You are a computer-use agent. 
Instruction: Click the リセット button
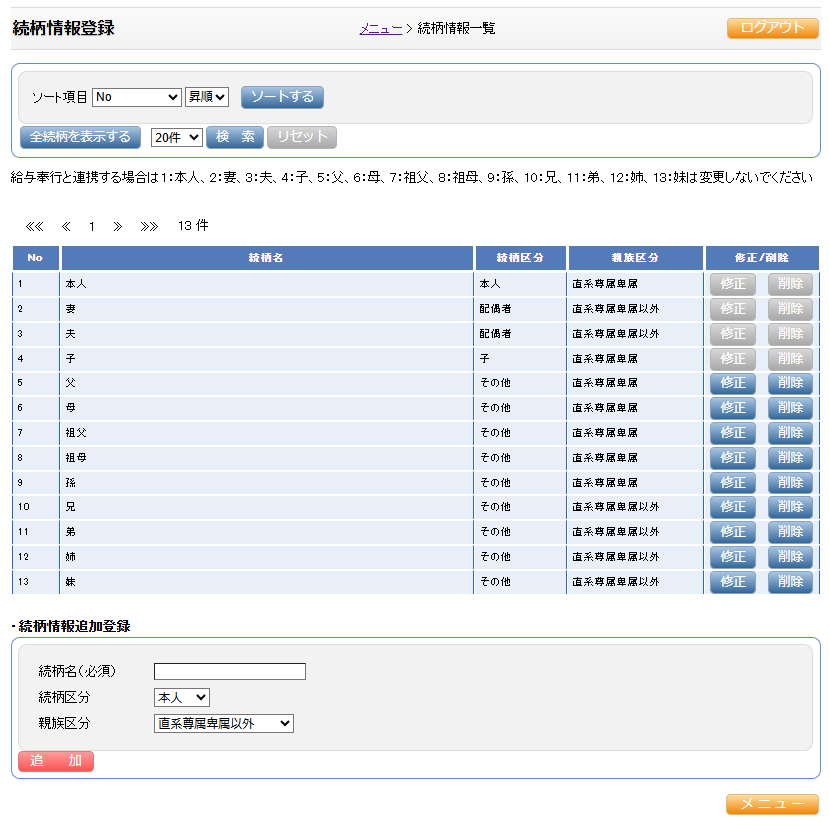click(x=301, y=137)
